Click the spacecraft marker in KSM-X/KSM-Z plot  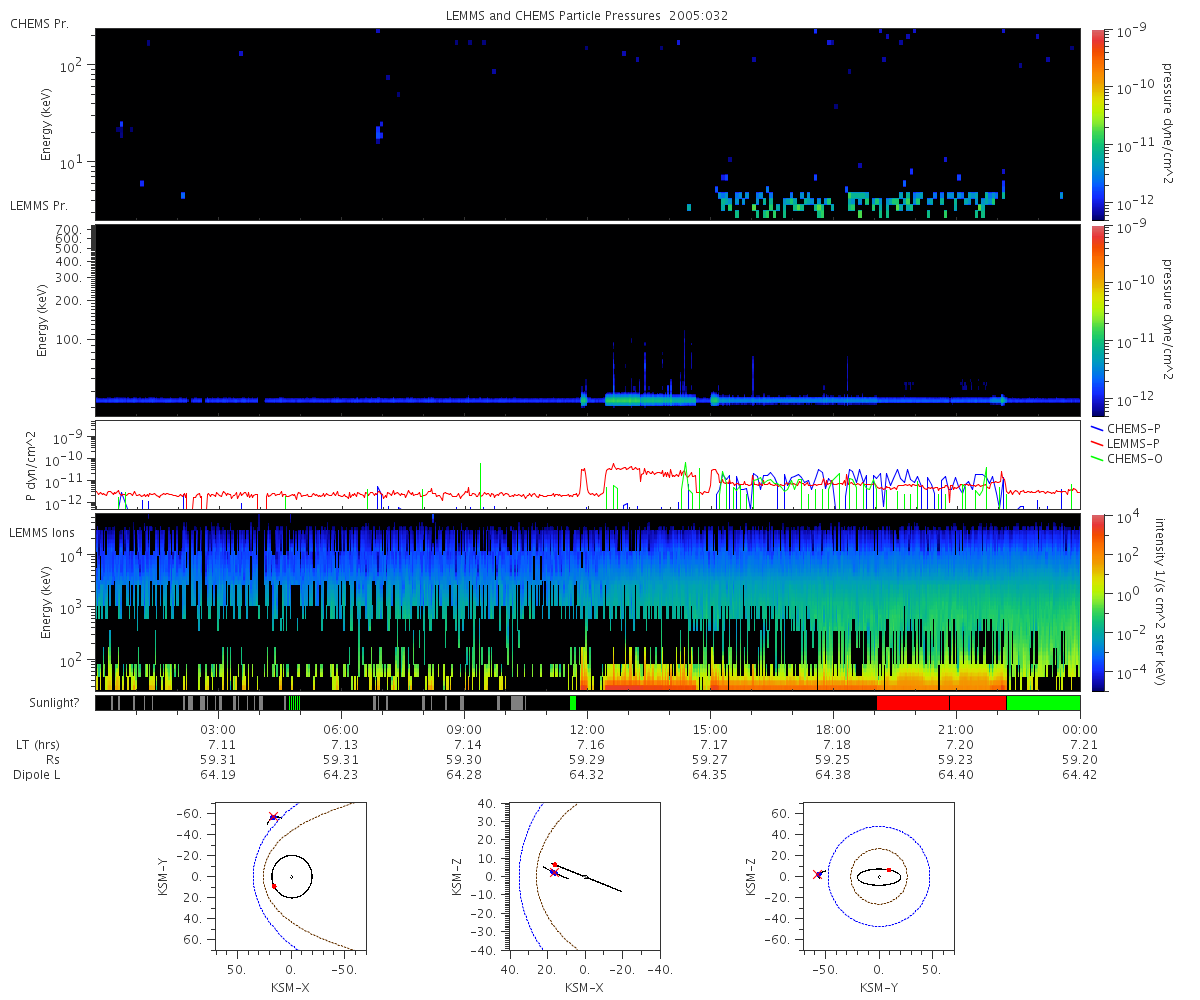[x=553, y=873]
